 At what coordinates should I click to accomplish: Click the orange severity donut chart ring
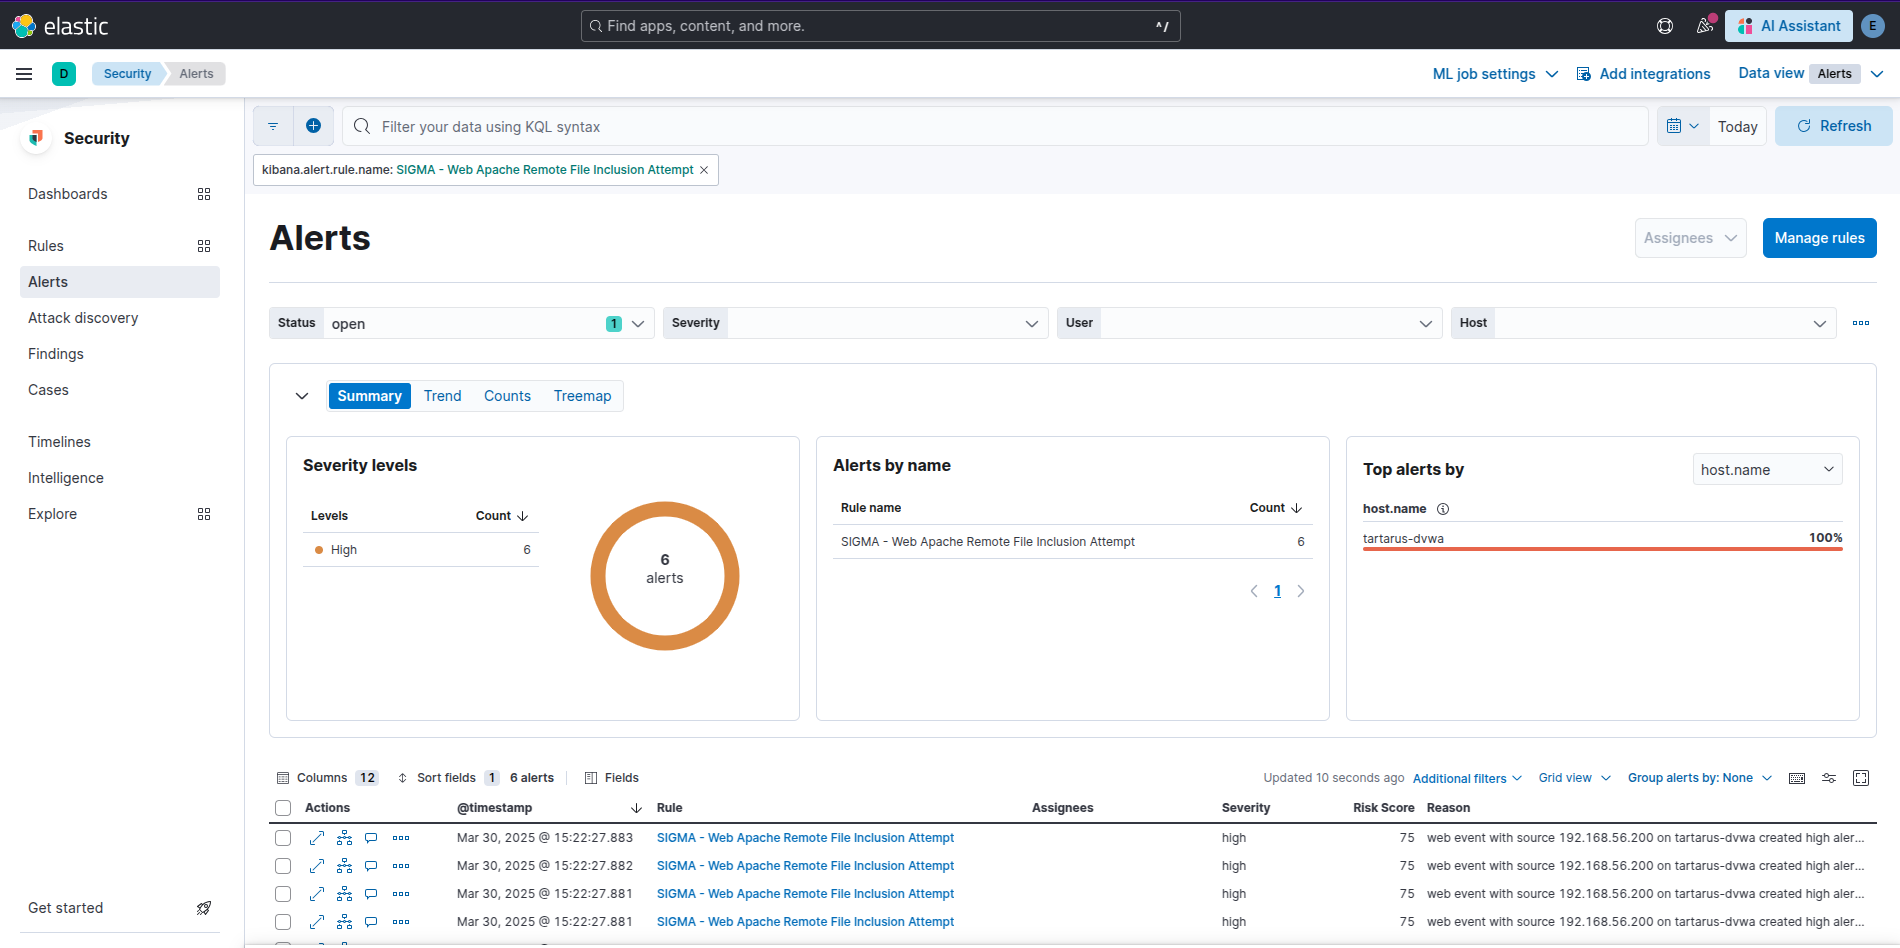coord(598,576)
